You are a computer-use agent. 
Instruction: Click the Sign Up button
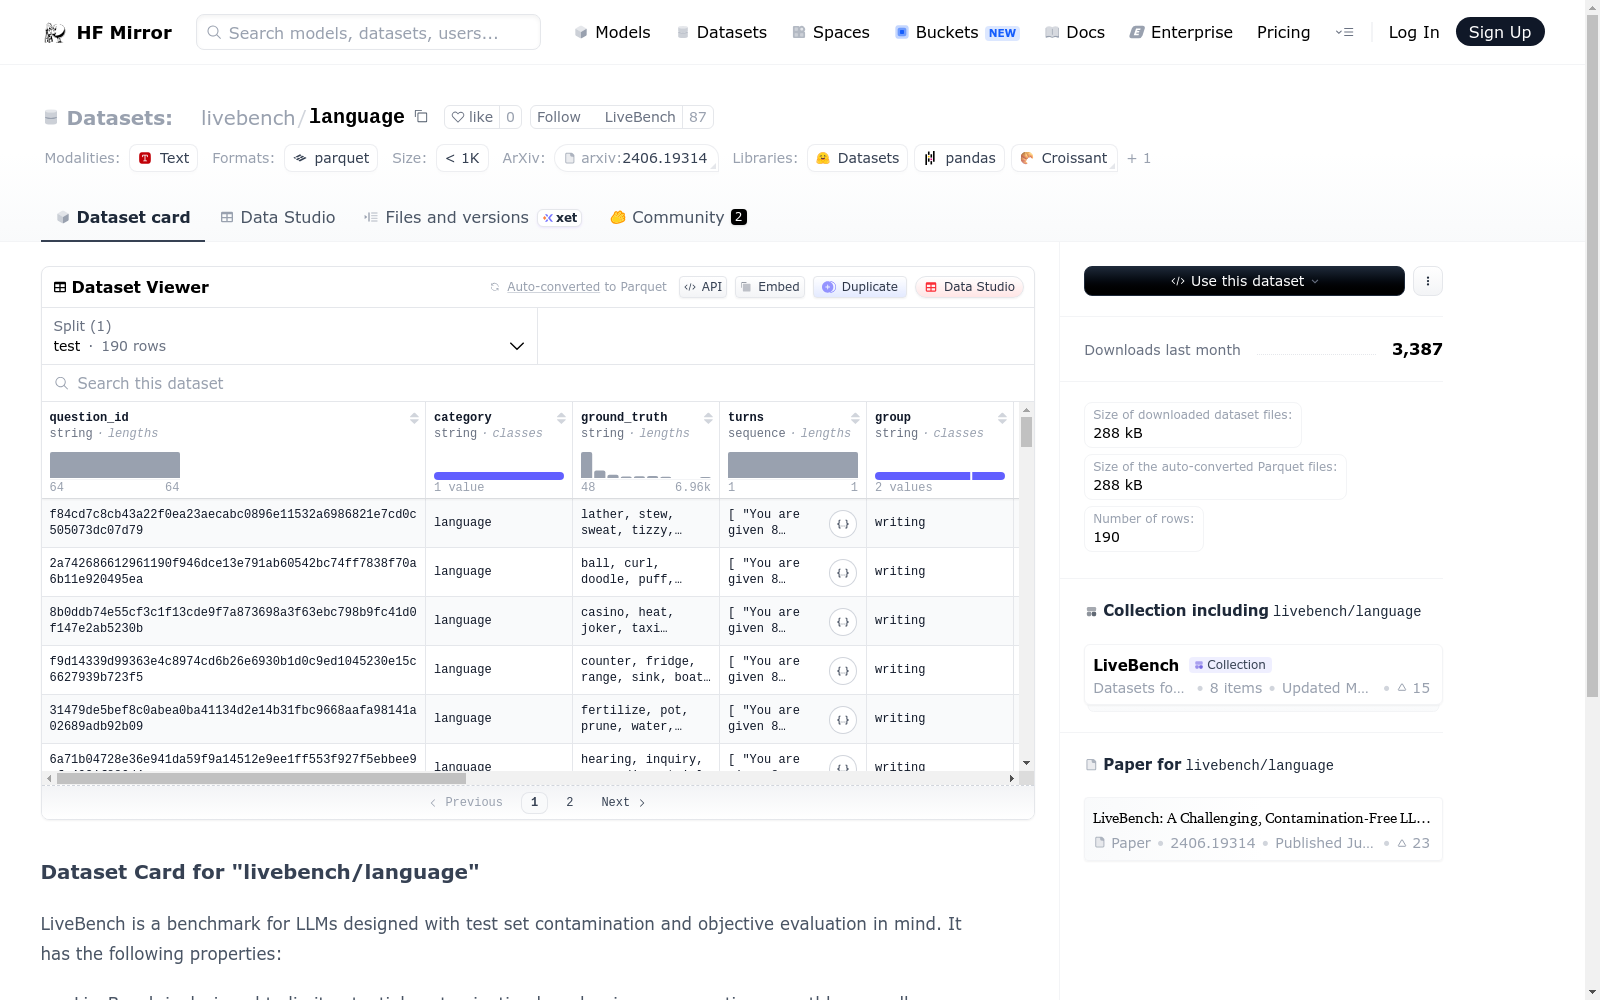coord(1500,32)
